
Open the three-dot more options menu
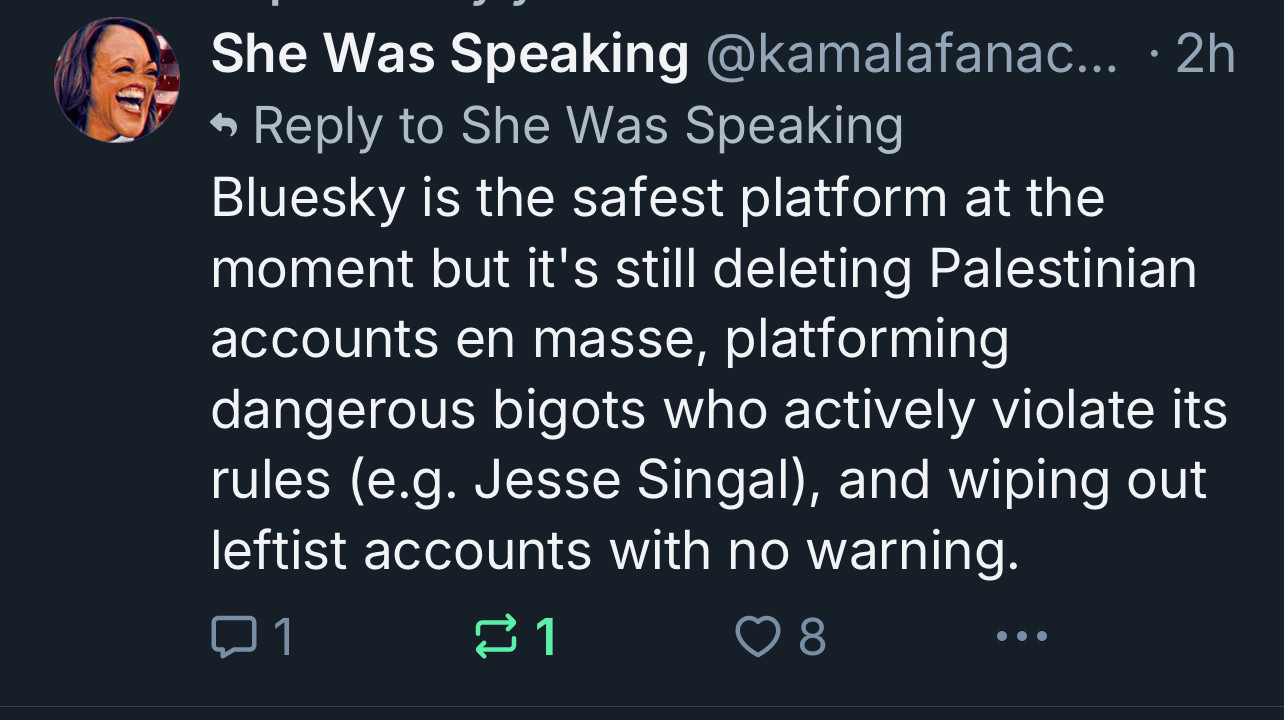click(1021, 636)
